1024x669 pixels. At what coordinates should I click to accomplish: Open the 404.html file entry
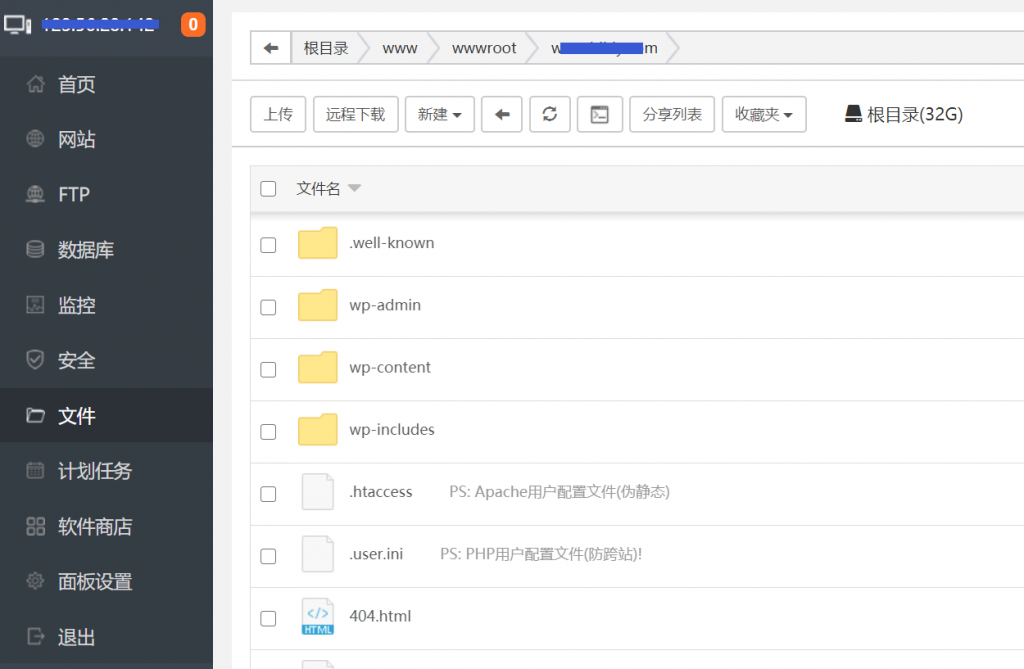380,616
